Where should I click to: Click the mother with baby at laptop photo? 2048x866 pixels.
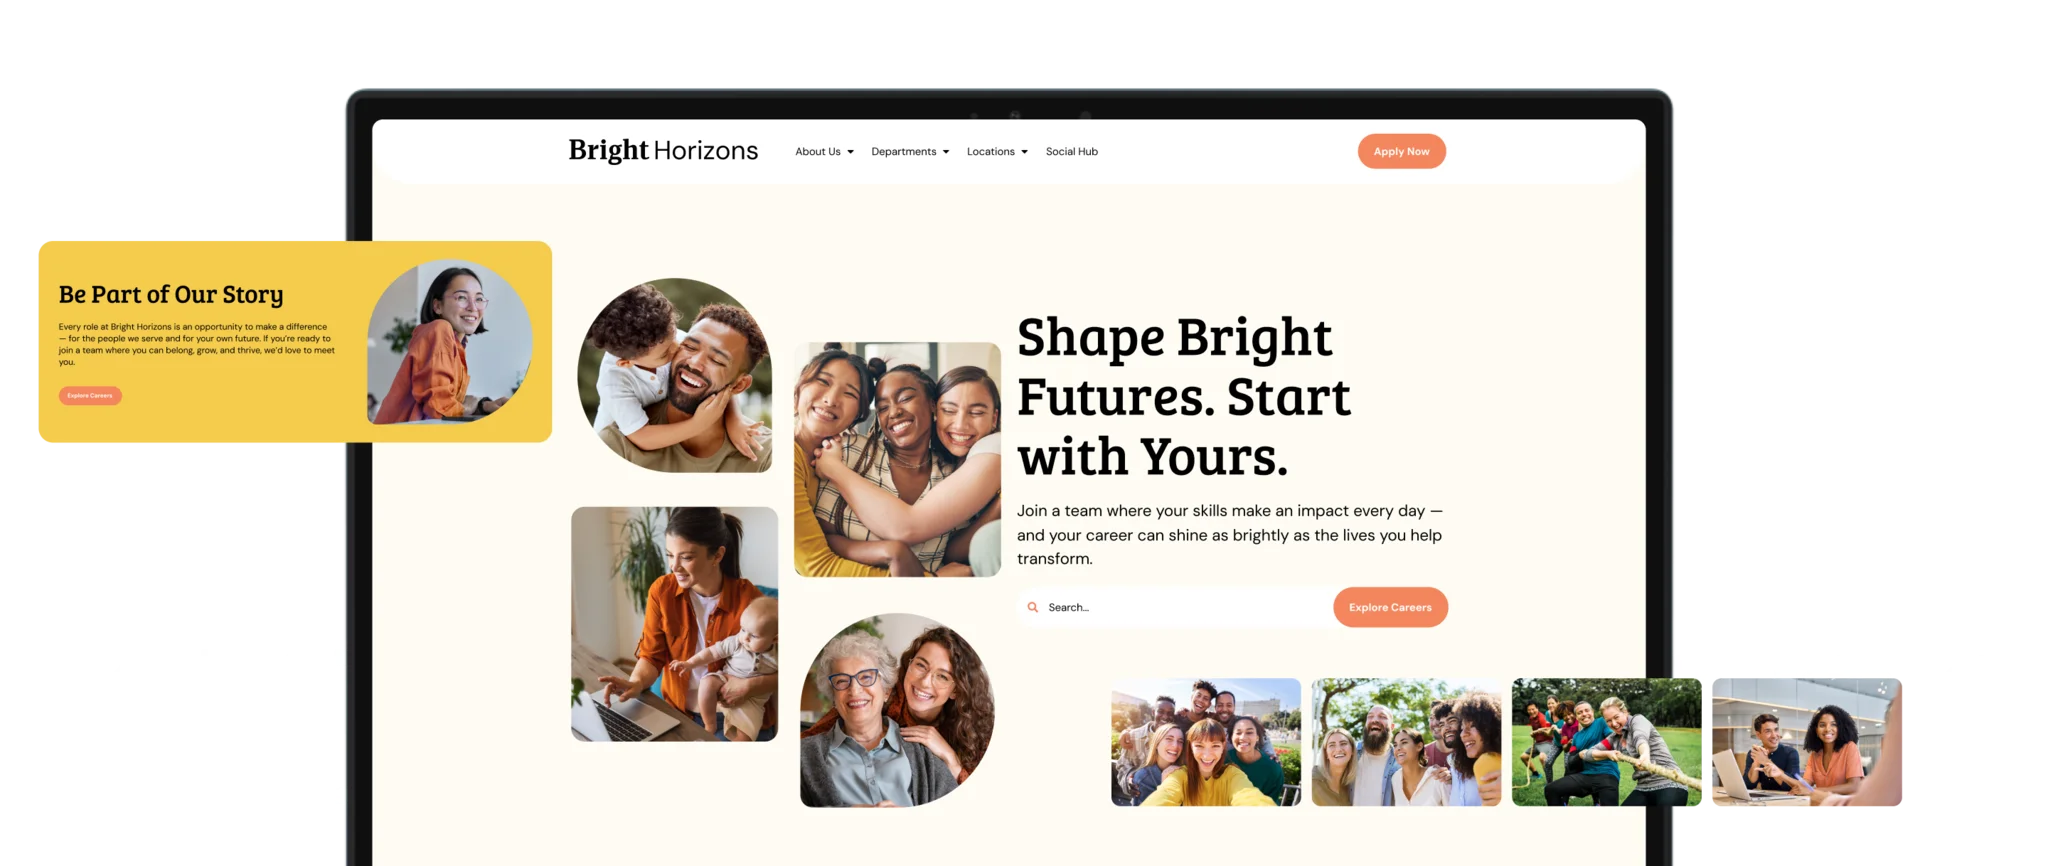pos(674,624)
